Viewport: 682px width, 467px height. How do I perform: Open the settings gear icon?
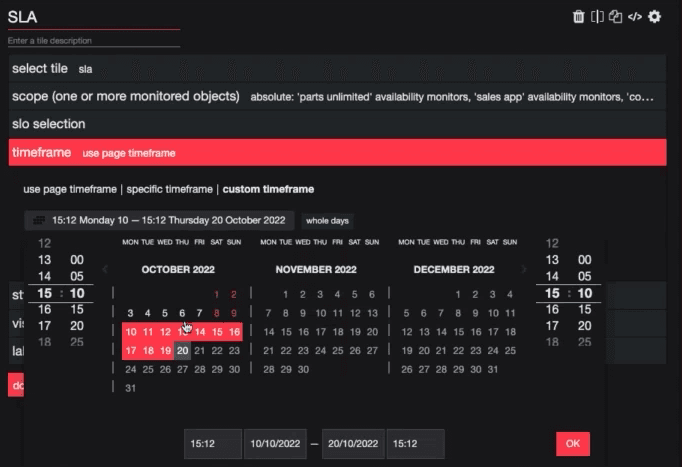654,17
